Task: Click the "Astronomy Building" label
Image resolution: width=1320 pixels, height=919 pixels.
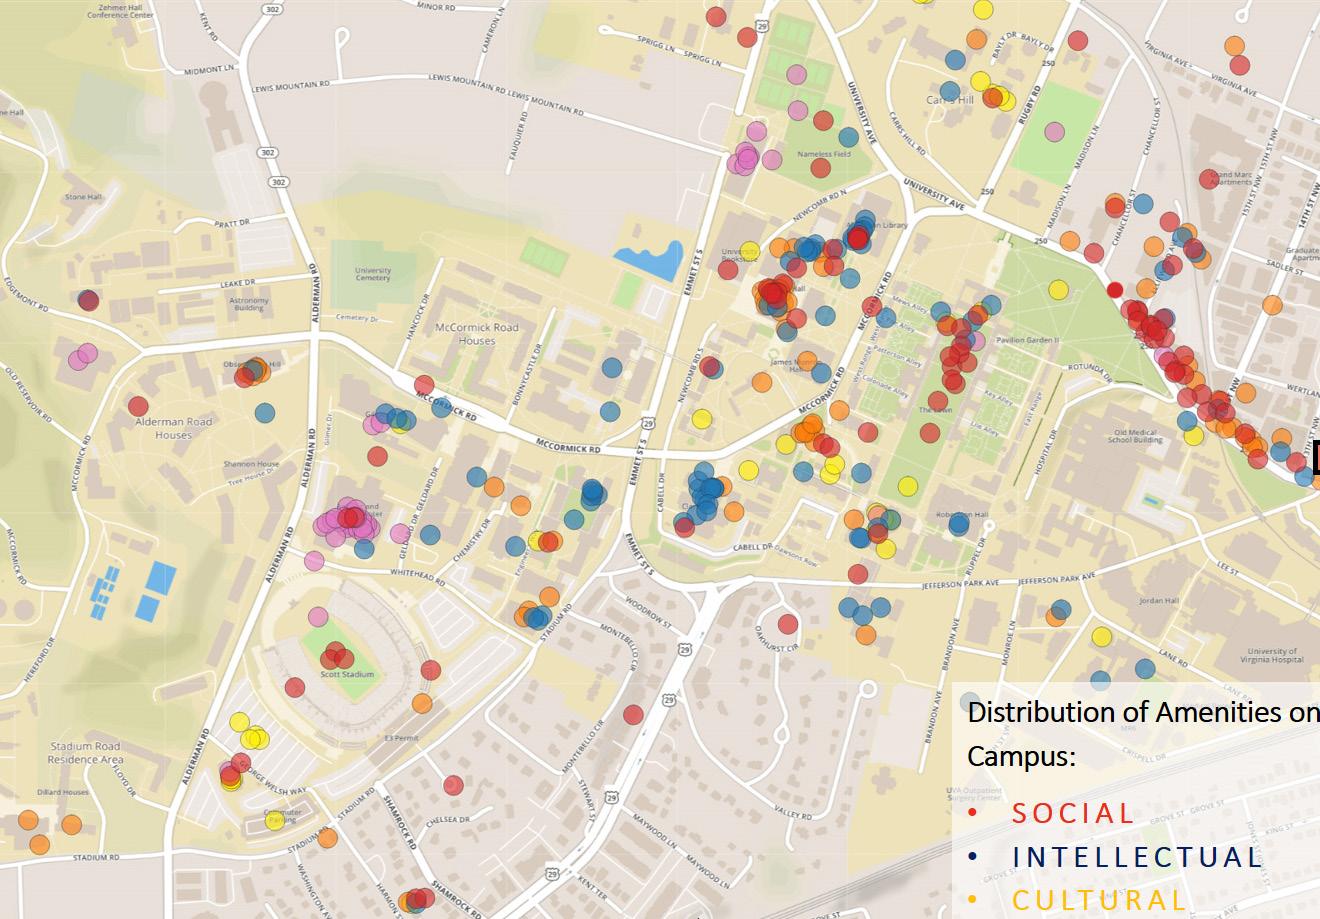Action: point(249,304)
